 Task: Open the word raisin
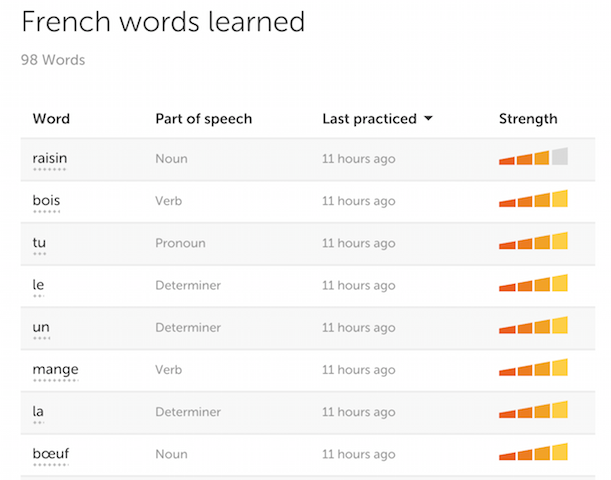pyautogui.click(x=50, y=158)
